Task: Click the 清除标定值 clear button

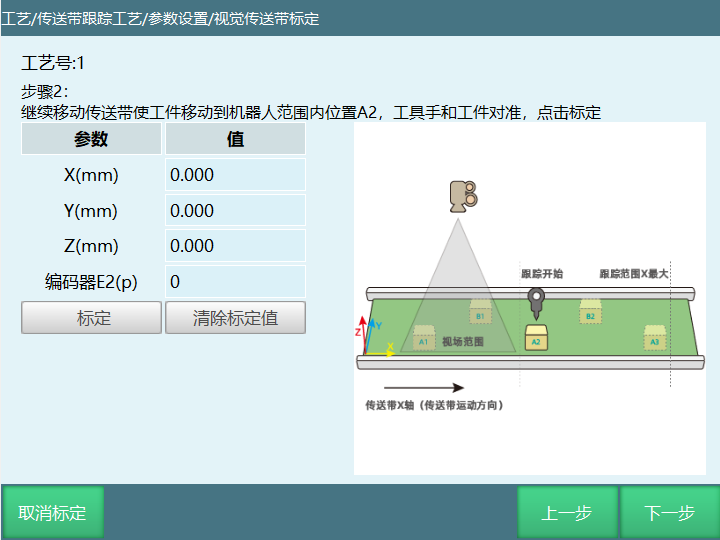Action: tap(235, 317)
